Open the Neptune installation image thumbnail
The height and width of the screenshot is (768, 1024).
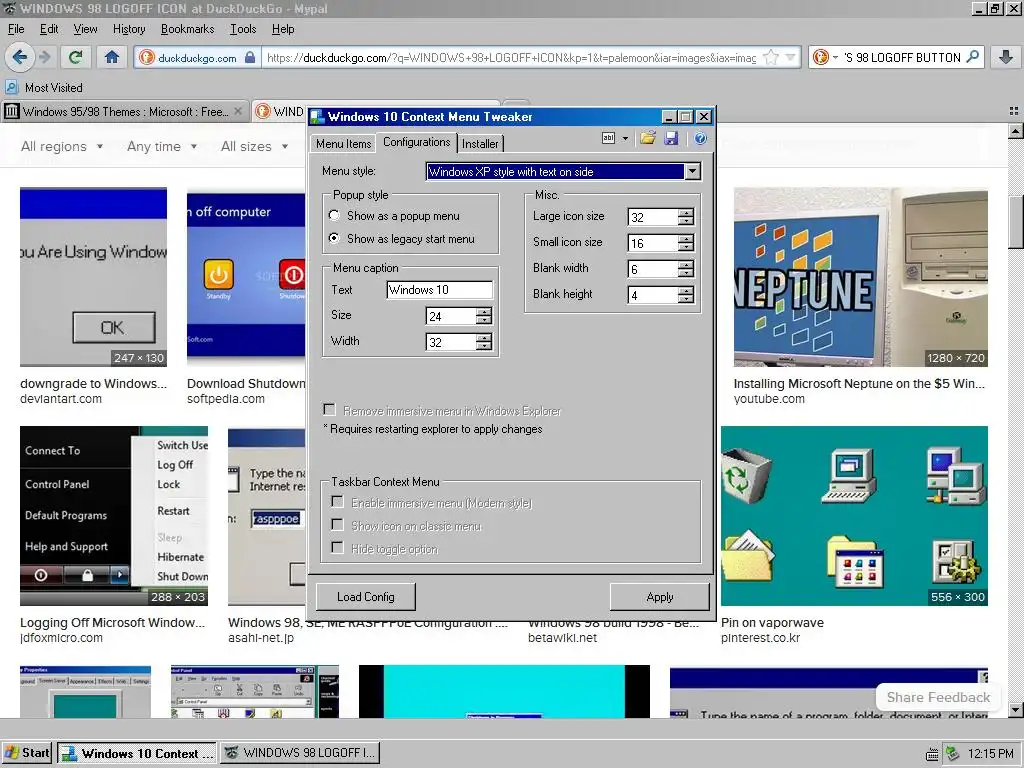click(x=860, y=277)
